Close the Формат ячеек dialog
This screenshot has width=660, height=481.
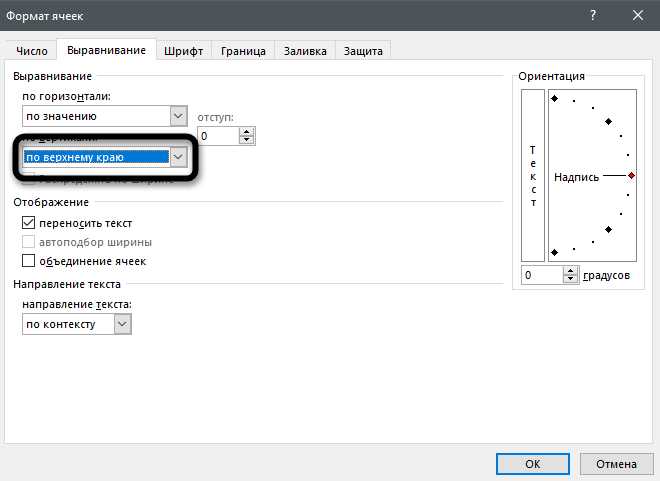tap(638, 15)
